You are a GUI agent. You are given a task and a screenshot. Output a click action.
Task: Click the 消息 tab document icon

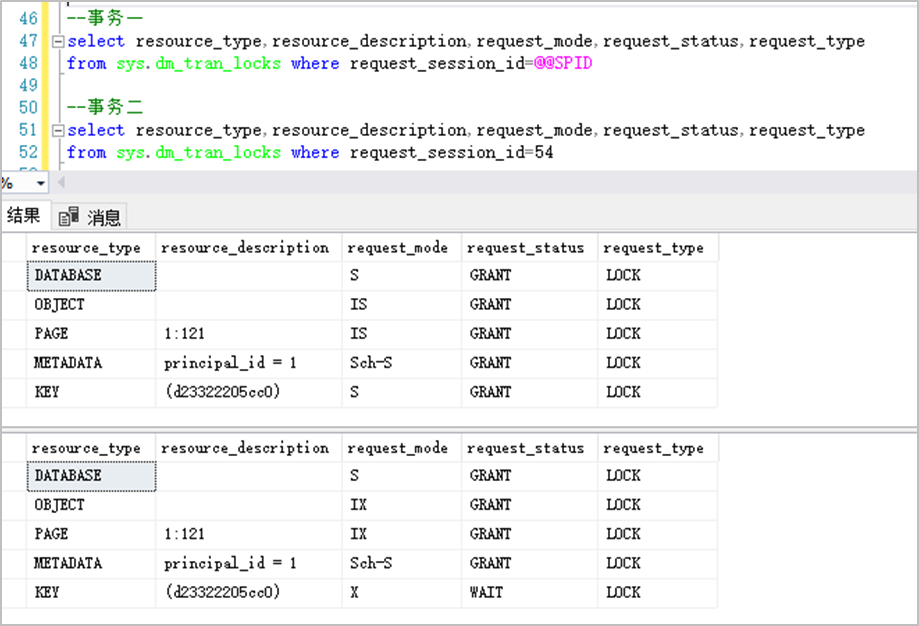[68, 216]
